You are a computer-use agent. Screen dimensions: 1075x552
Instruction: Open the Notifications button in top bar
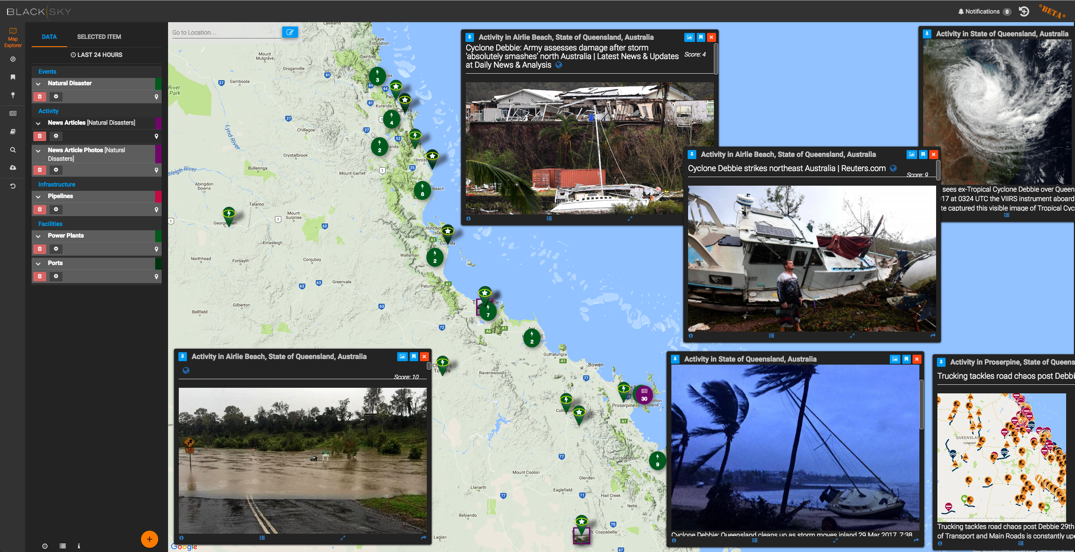click(979, 12)
